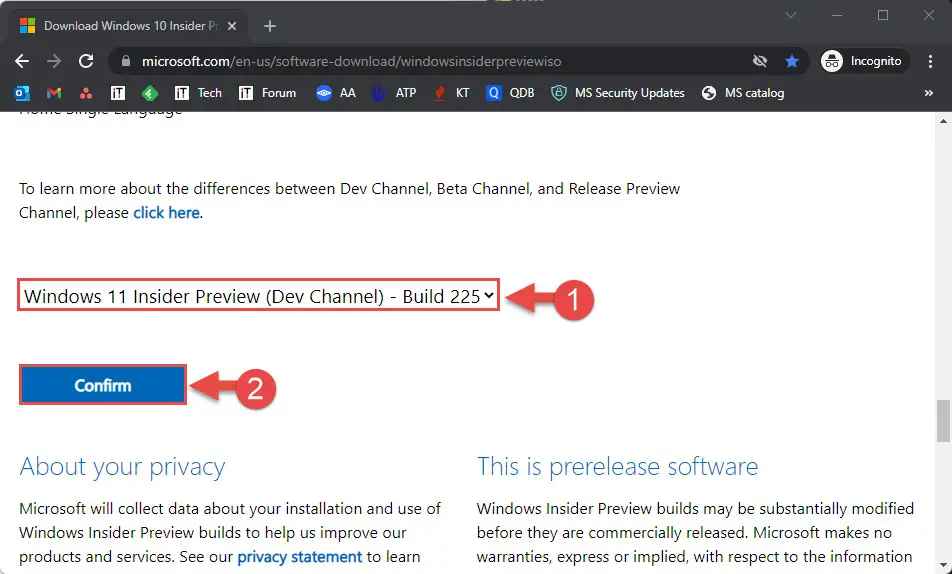The image size is (952, 574).
Task: Click the address bar URL
Action: 352,61
